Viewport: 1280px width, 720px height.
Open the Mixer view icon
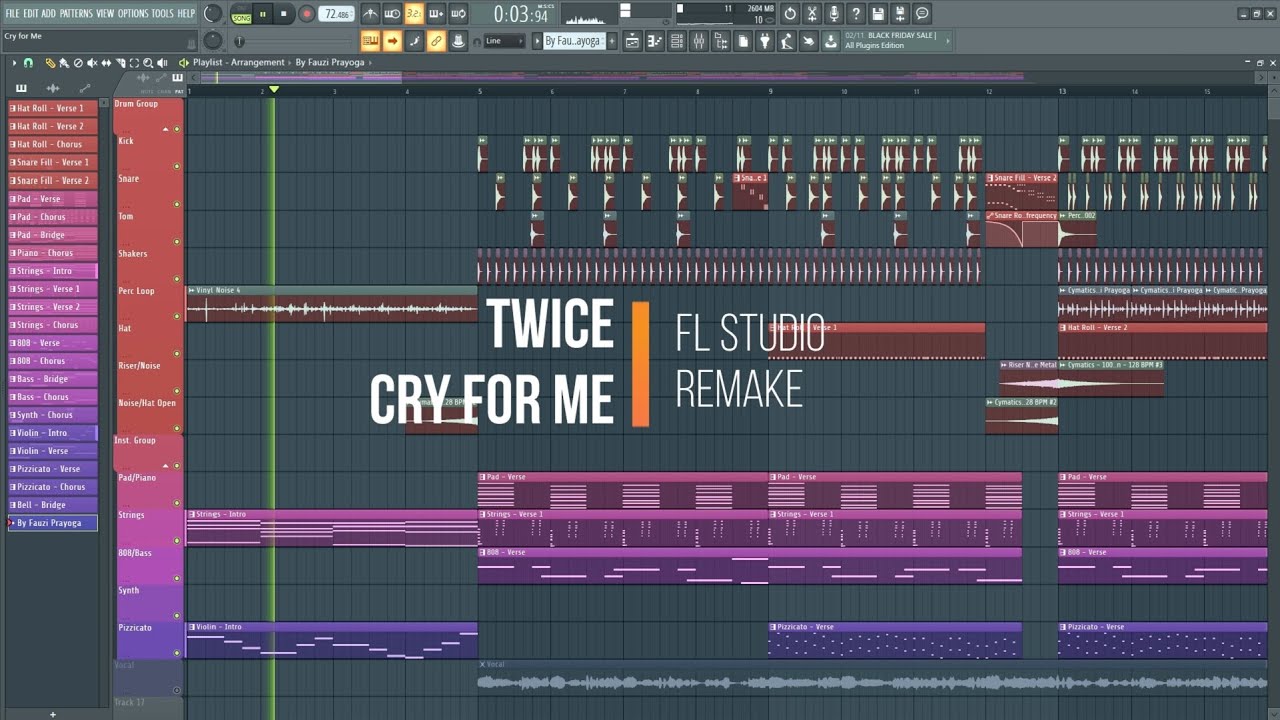(x=699, y=41)
